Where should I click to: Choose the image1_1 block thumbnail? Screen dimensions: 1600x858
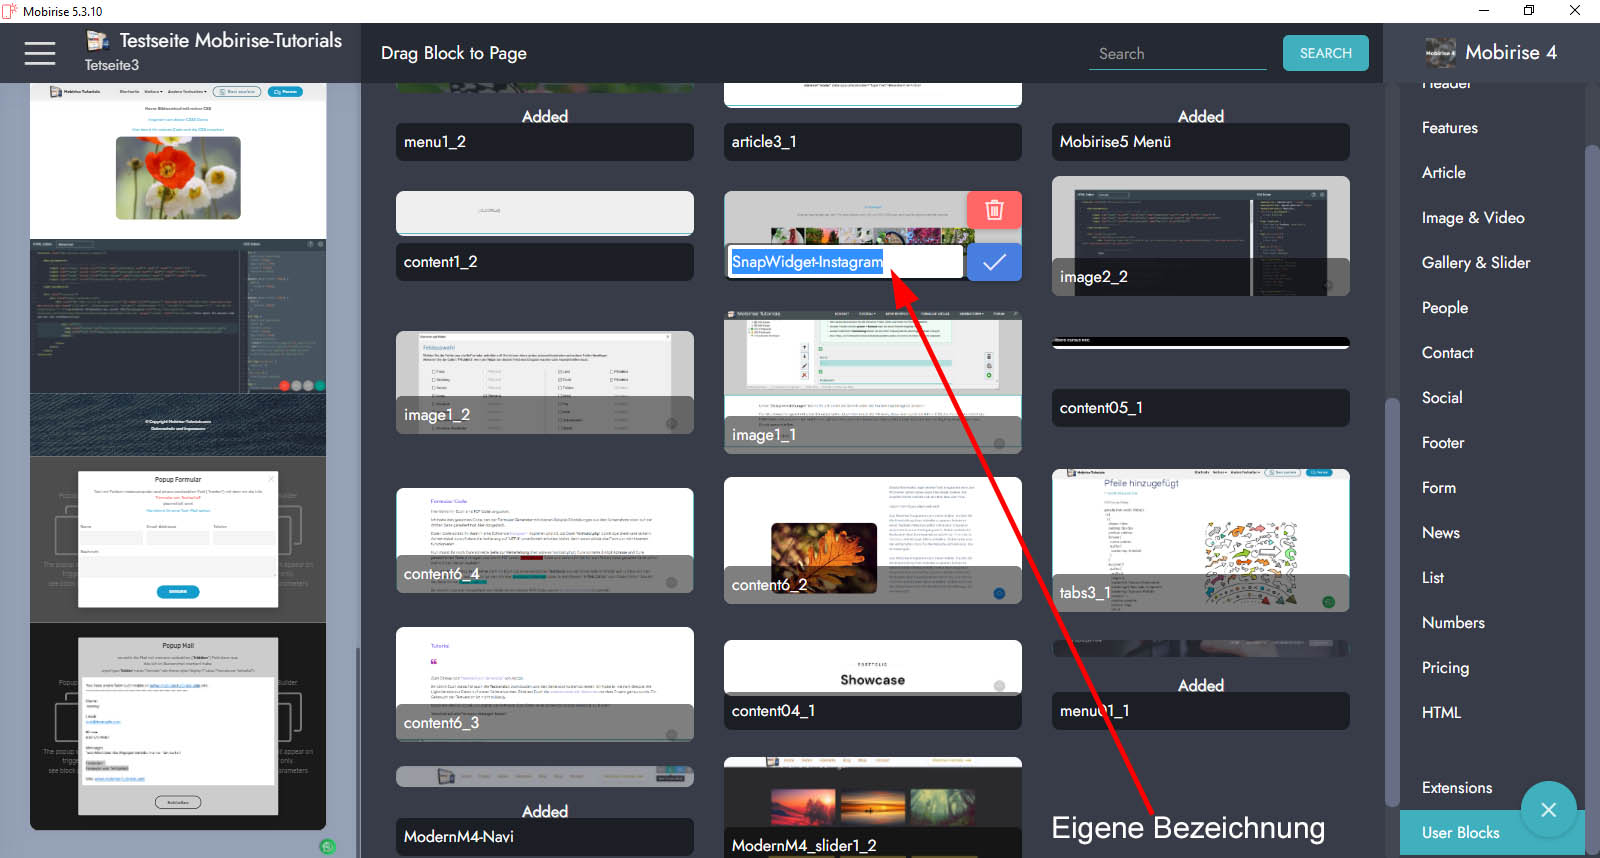pos(873,382)
